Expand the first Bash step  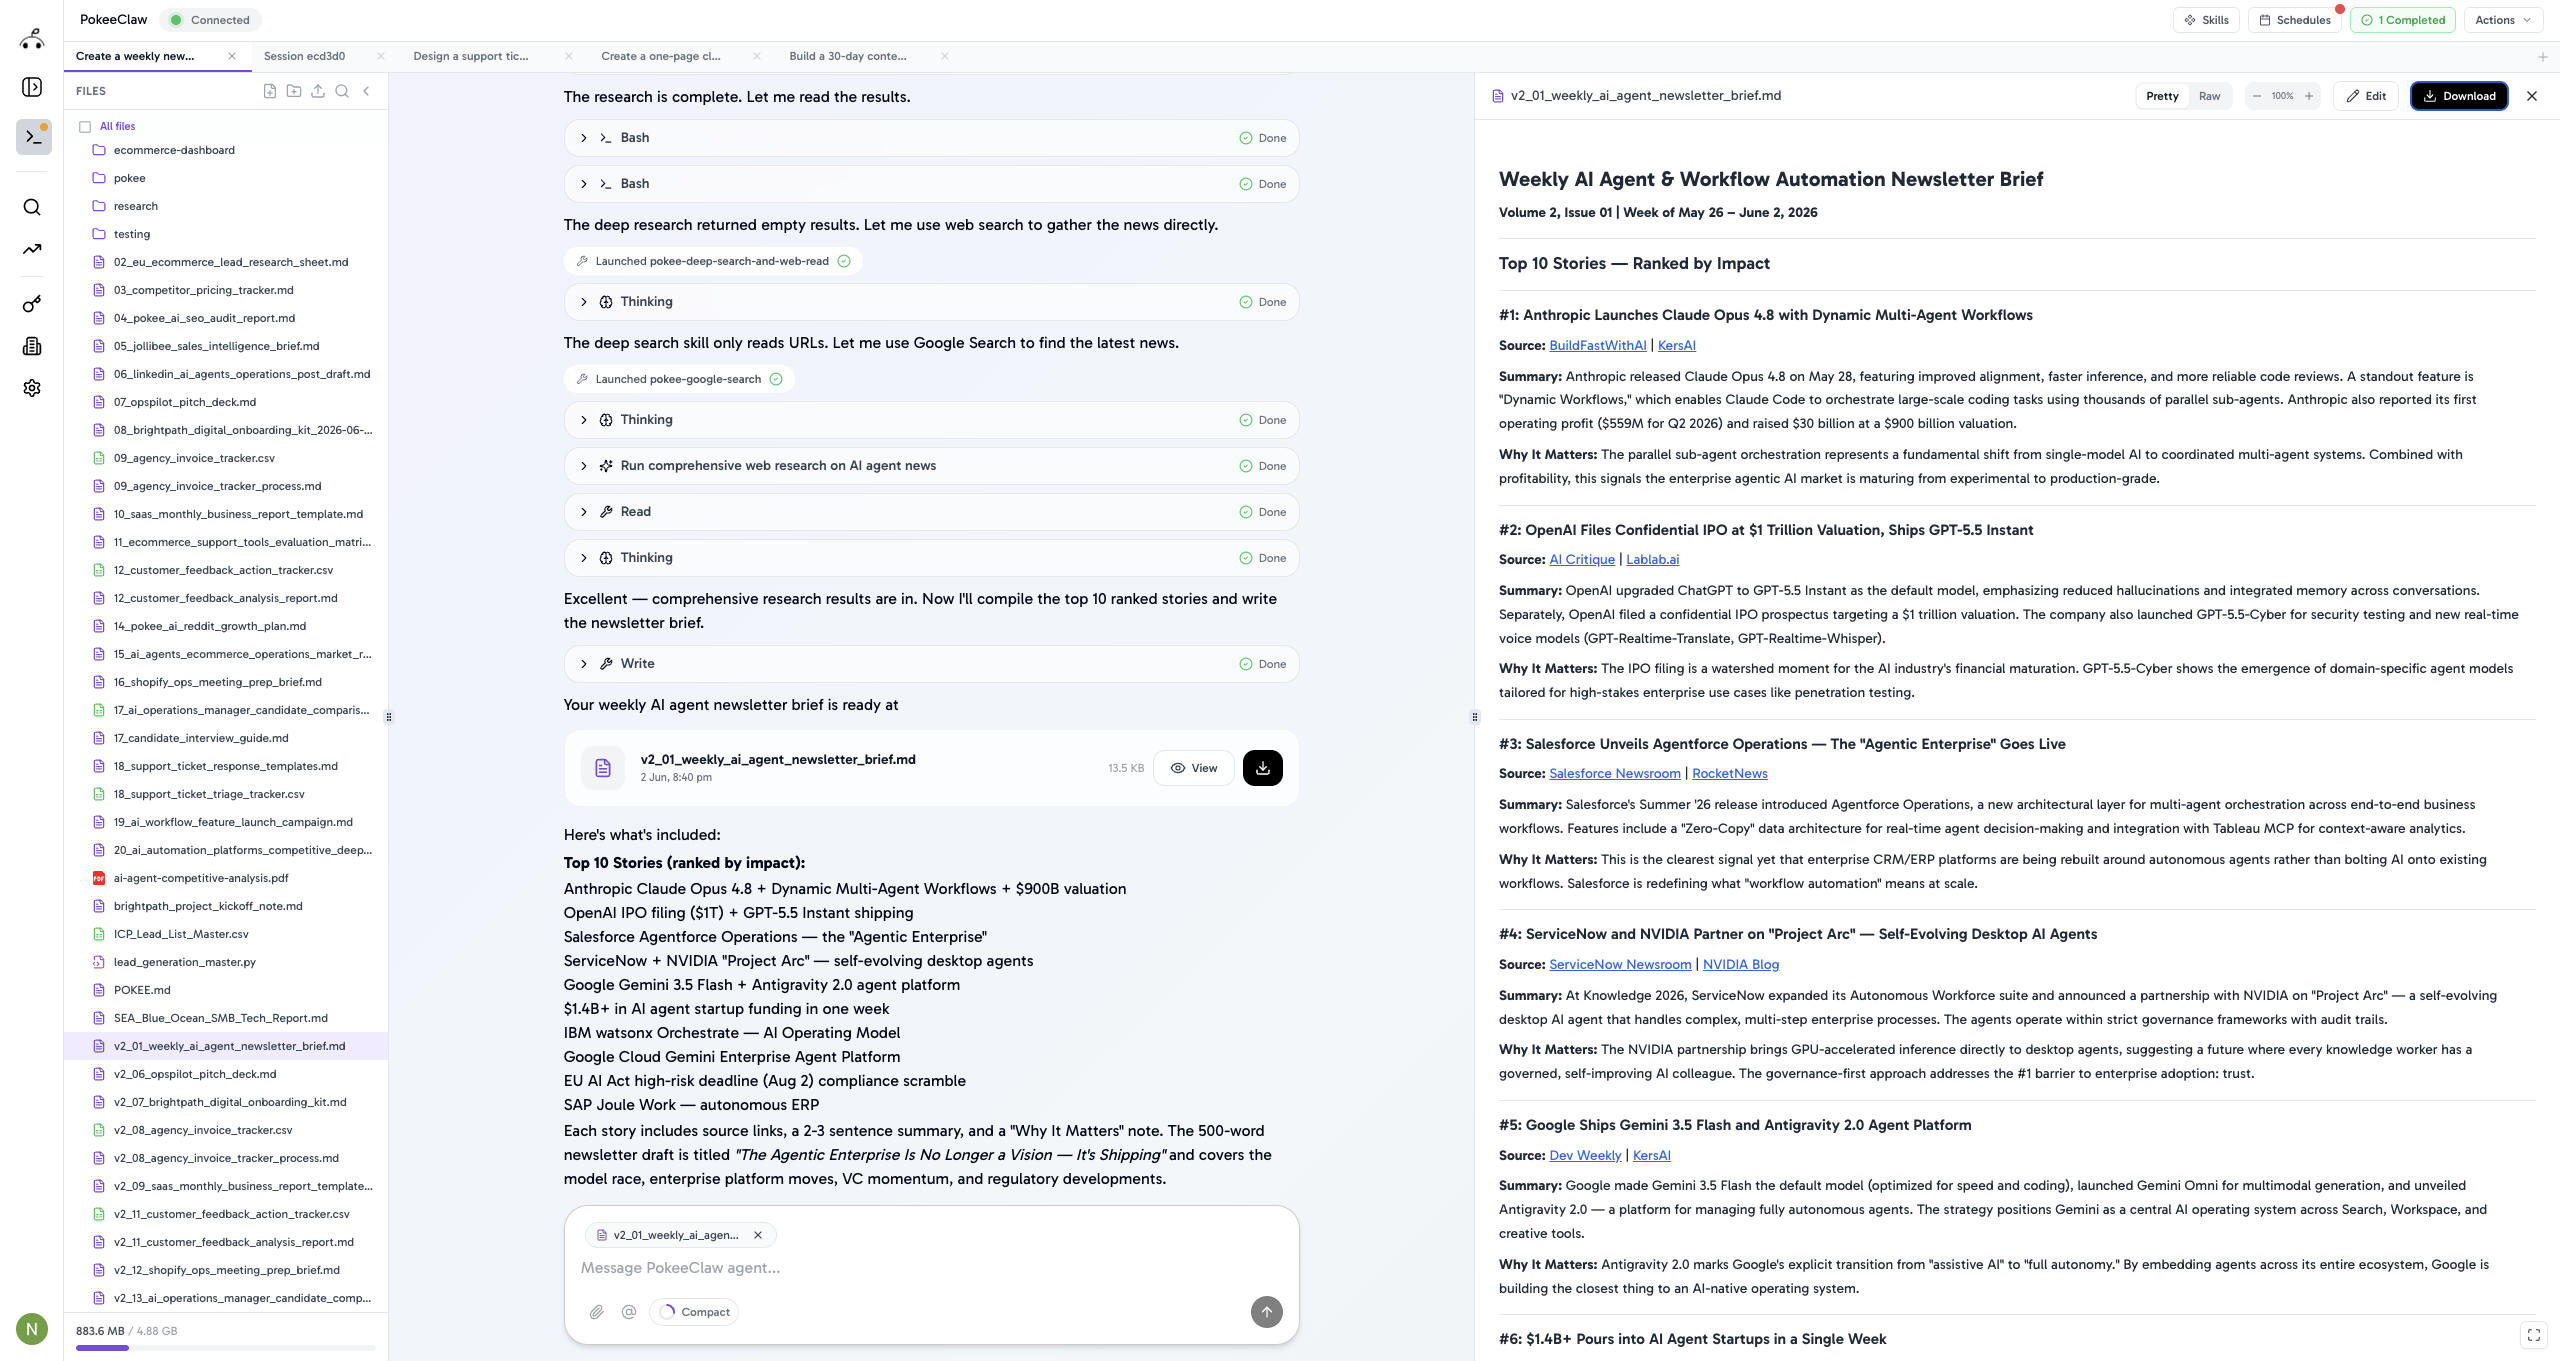(931, 138)
